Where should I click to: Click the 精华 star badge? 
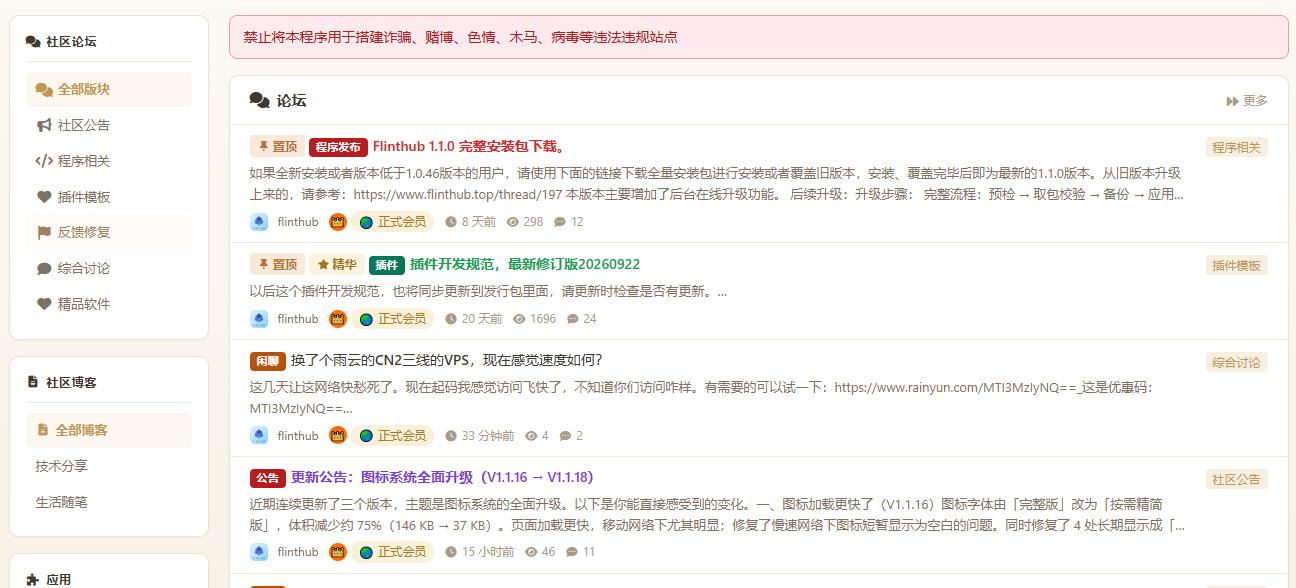[337, 265]
